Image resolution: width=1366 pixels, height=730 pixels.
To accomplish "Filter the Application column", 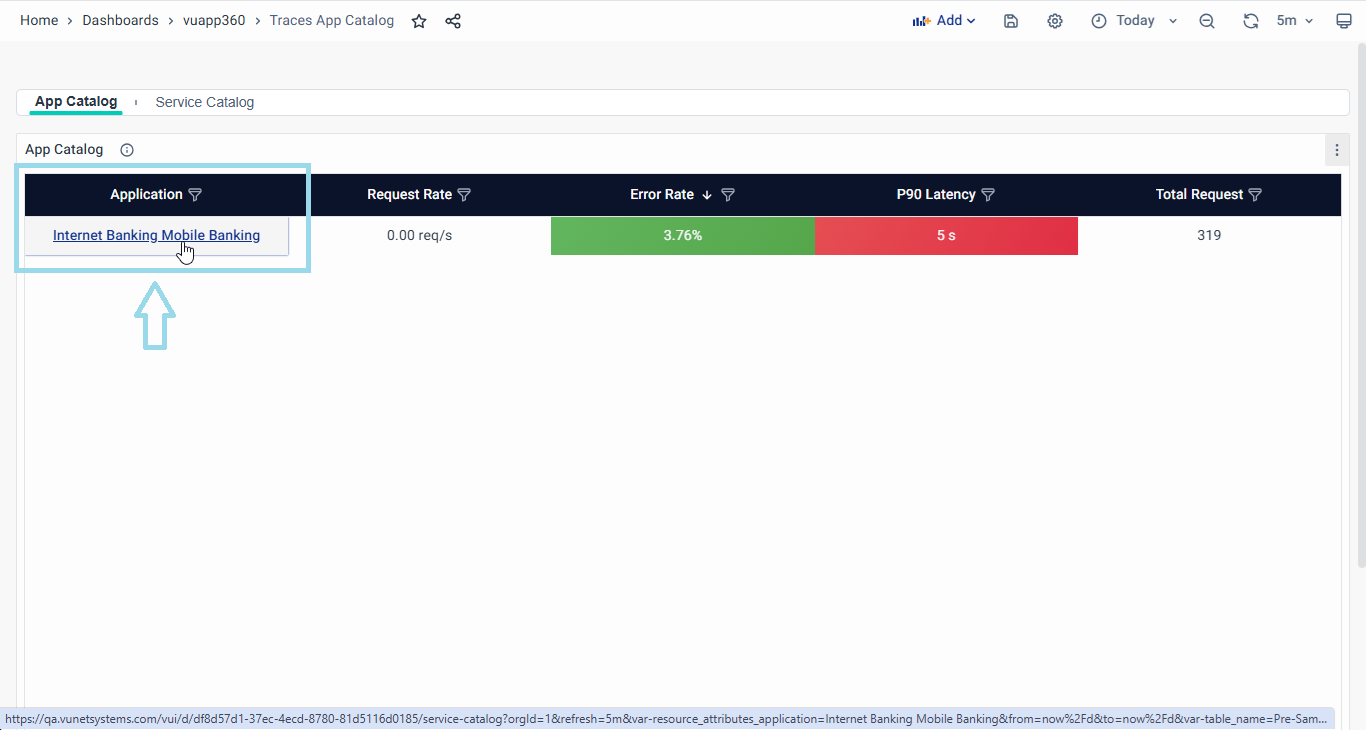I will 196,195.
